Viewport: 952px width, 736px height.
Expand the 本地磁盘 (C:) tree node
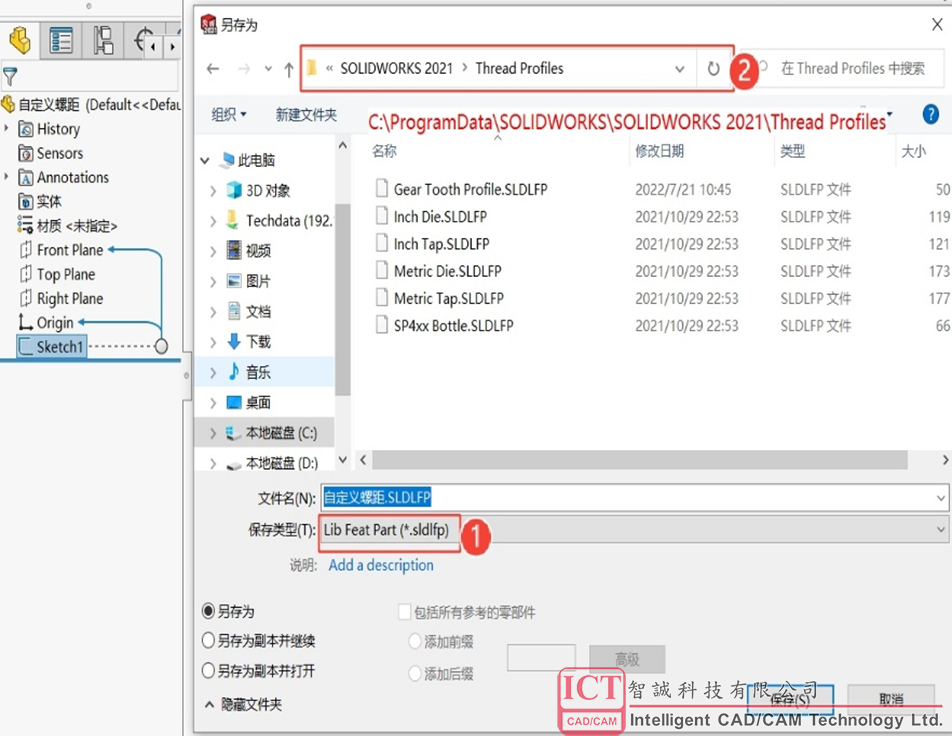click(212, 433)
